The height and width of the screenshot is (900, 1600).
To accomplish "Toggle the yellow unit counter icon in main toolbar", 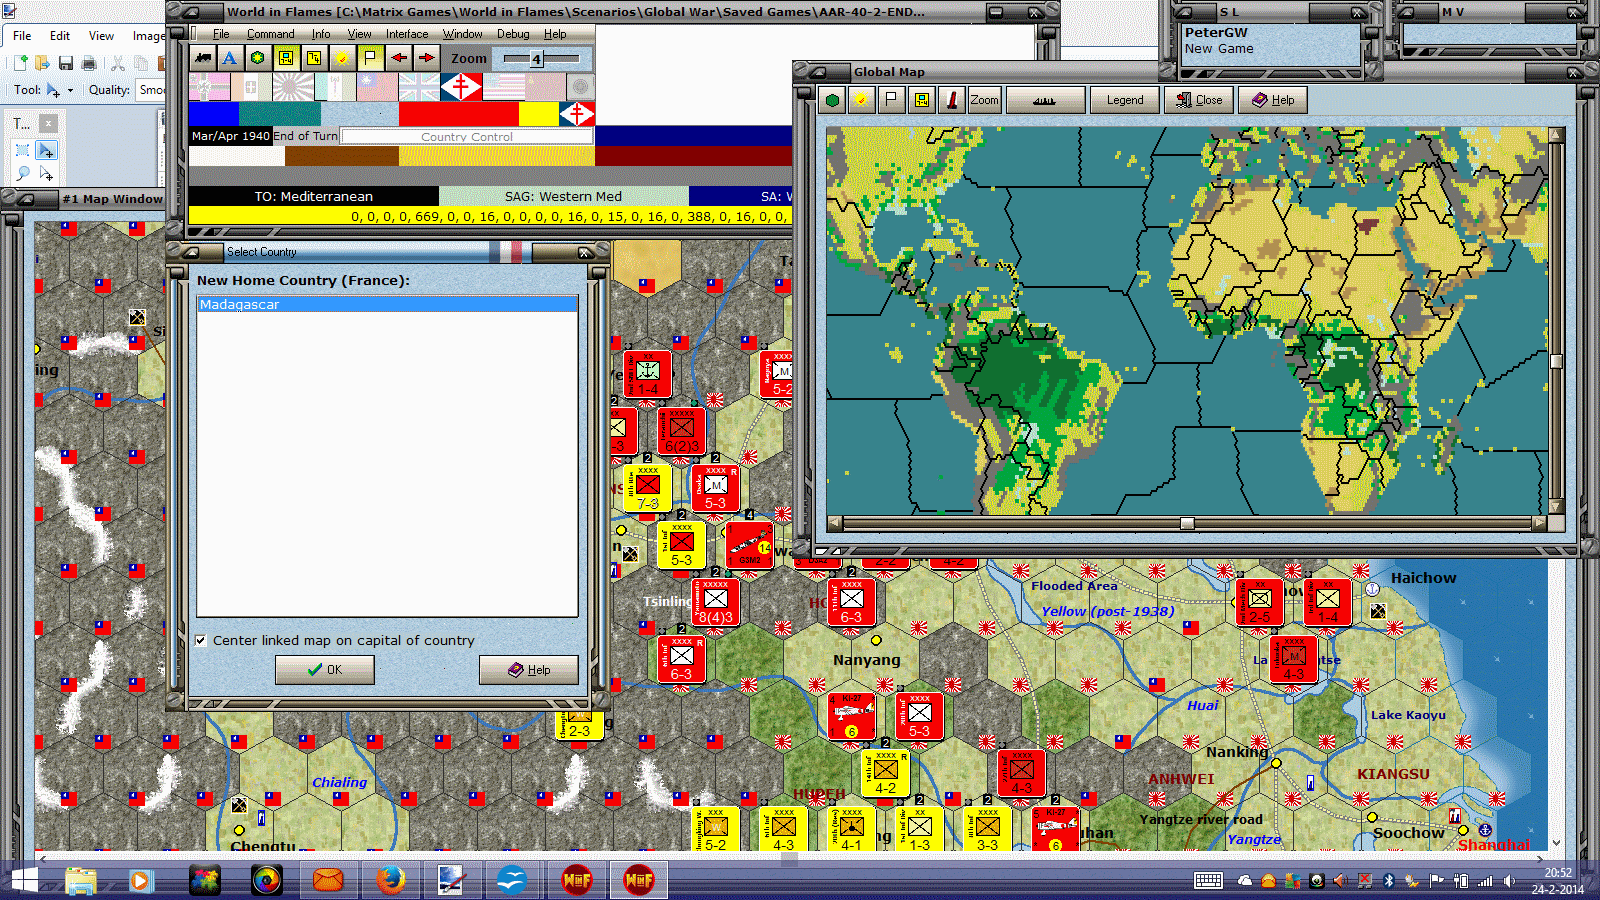I will (286, 58).
